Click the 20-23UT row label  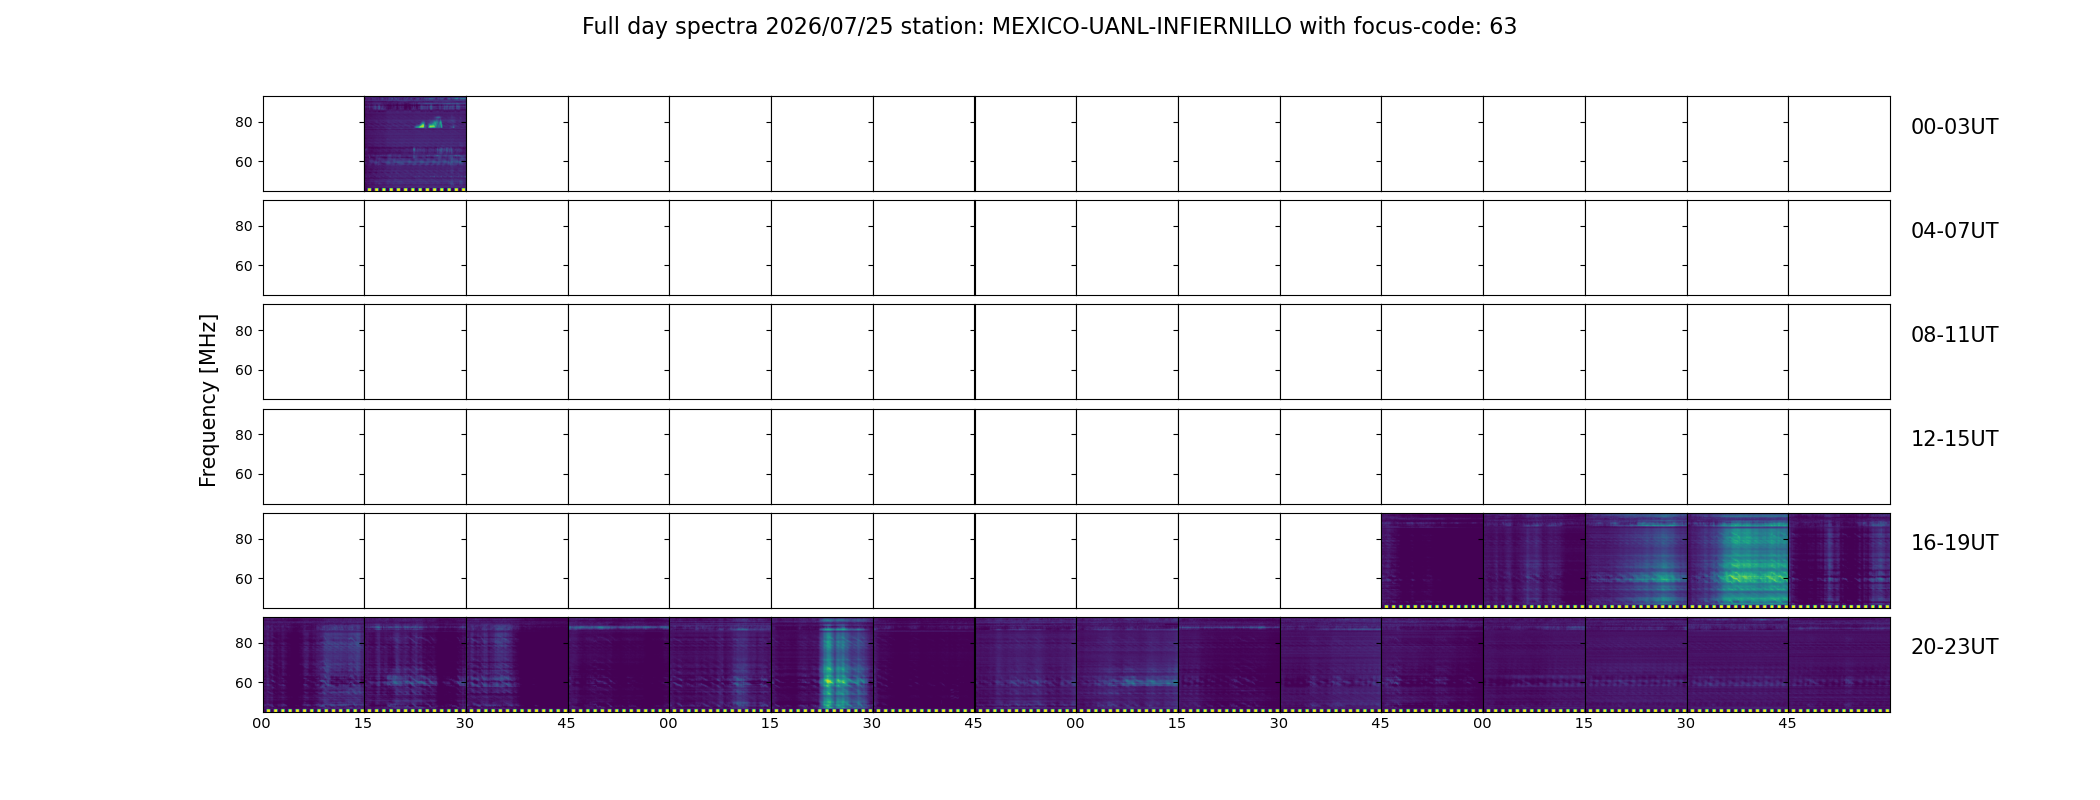(x=1954, y=647)
